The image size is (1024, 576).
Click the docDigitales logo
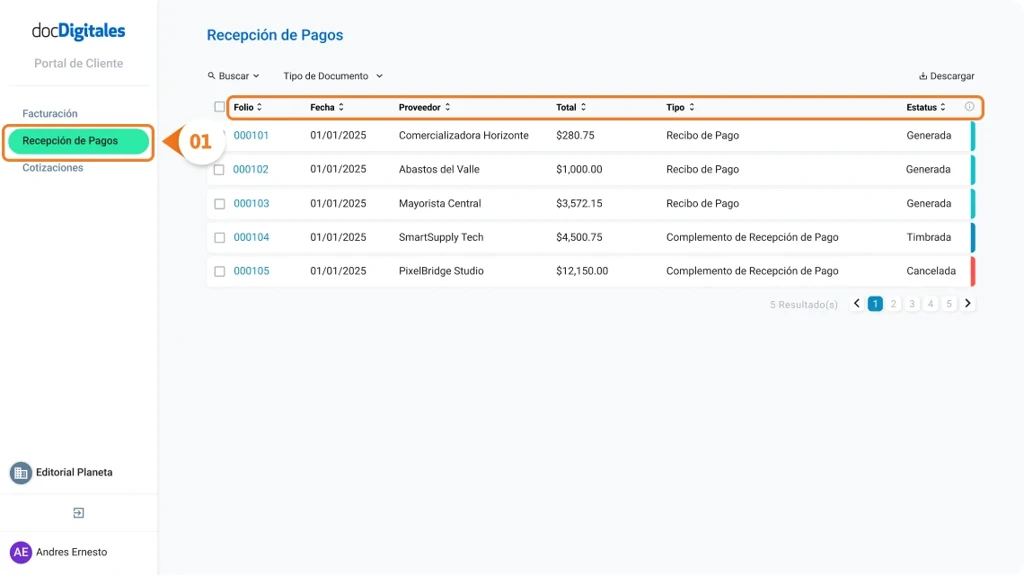tap(78, 31)
